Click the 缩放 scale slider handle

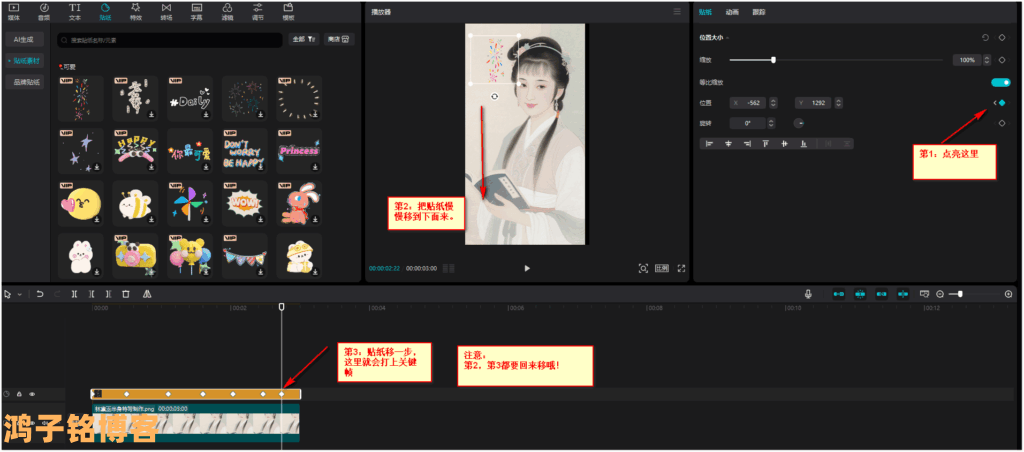(773, 61)
